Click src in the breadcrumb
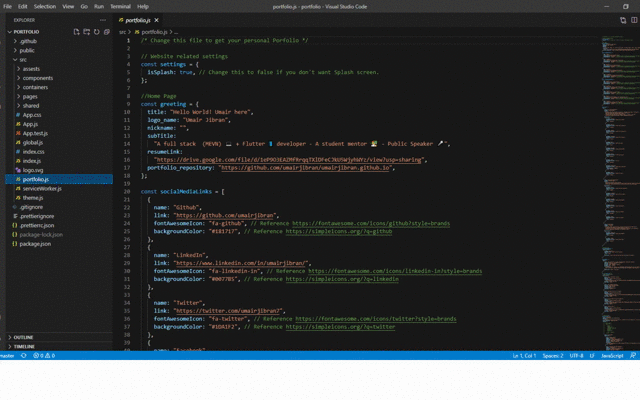This screenshot has width=640, height=400. point(122,32)
